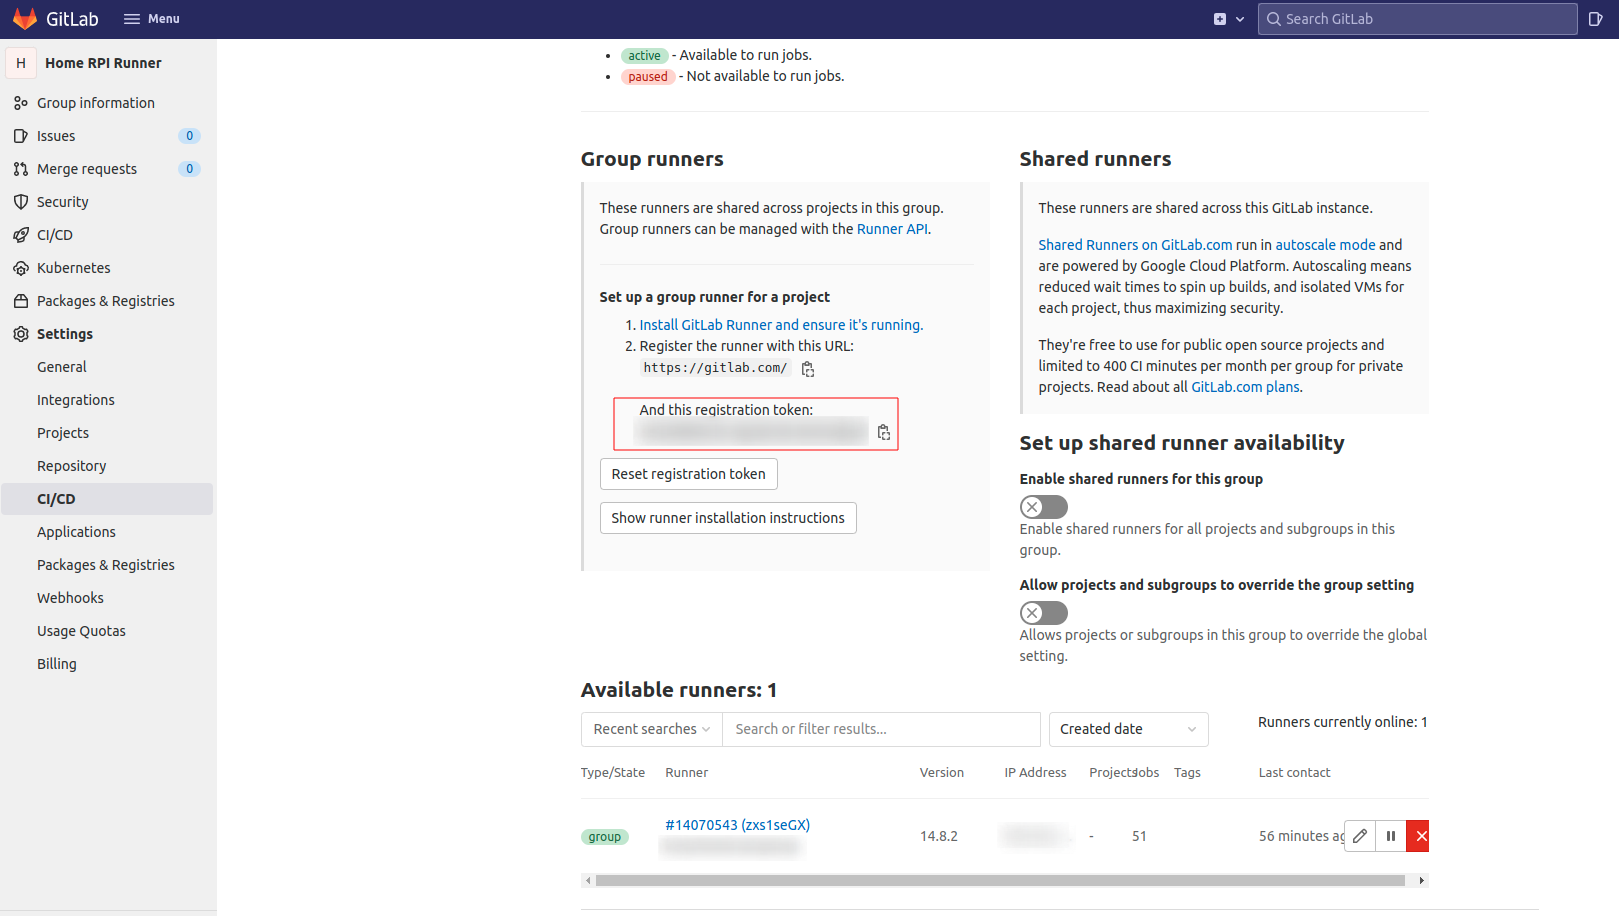The image size is (1619, 916).
Task: Open General settings
Action: [x=62, y=367]
